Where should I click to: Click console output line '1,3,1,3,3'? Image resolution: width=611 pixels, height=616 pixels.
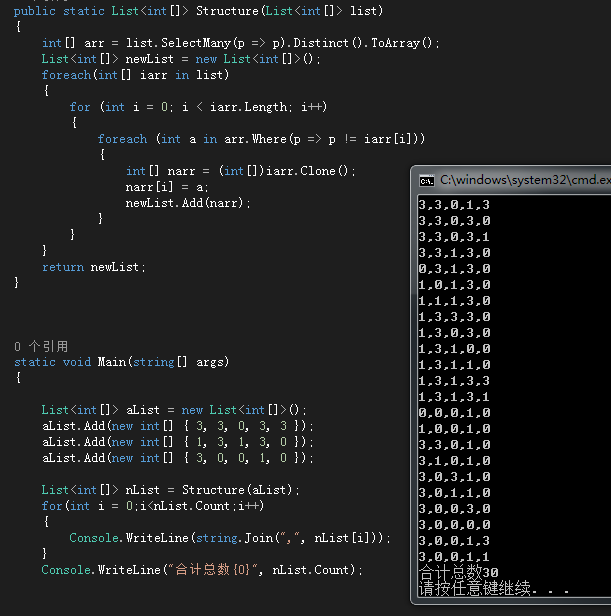point(454,381)
